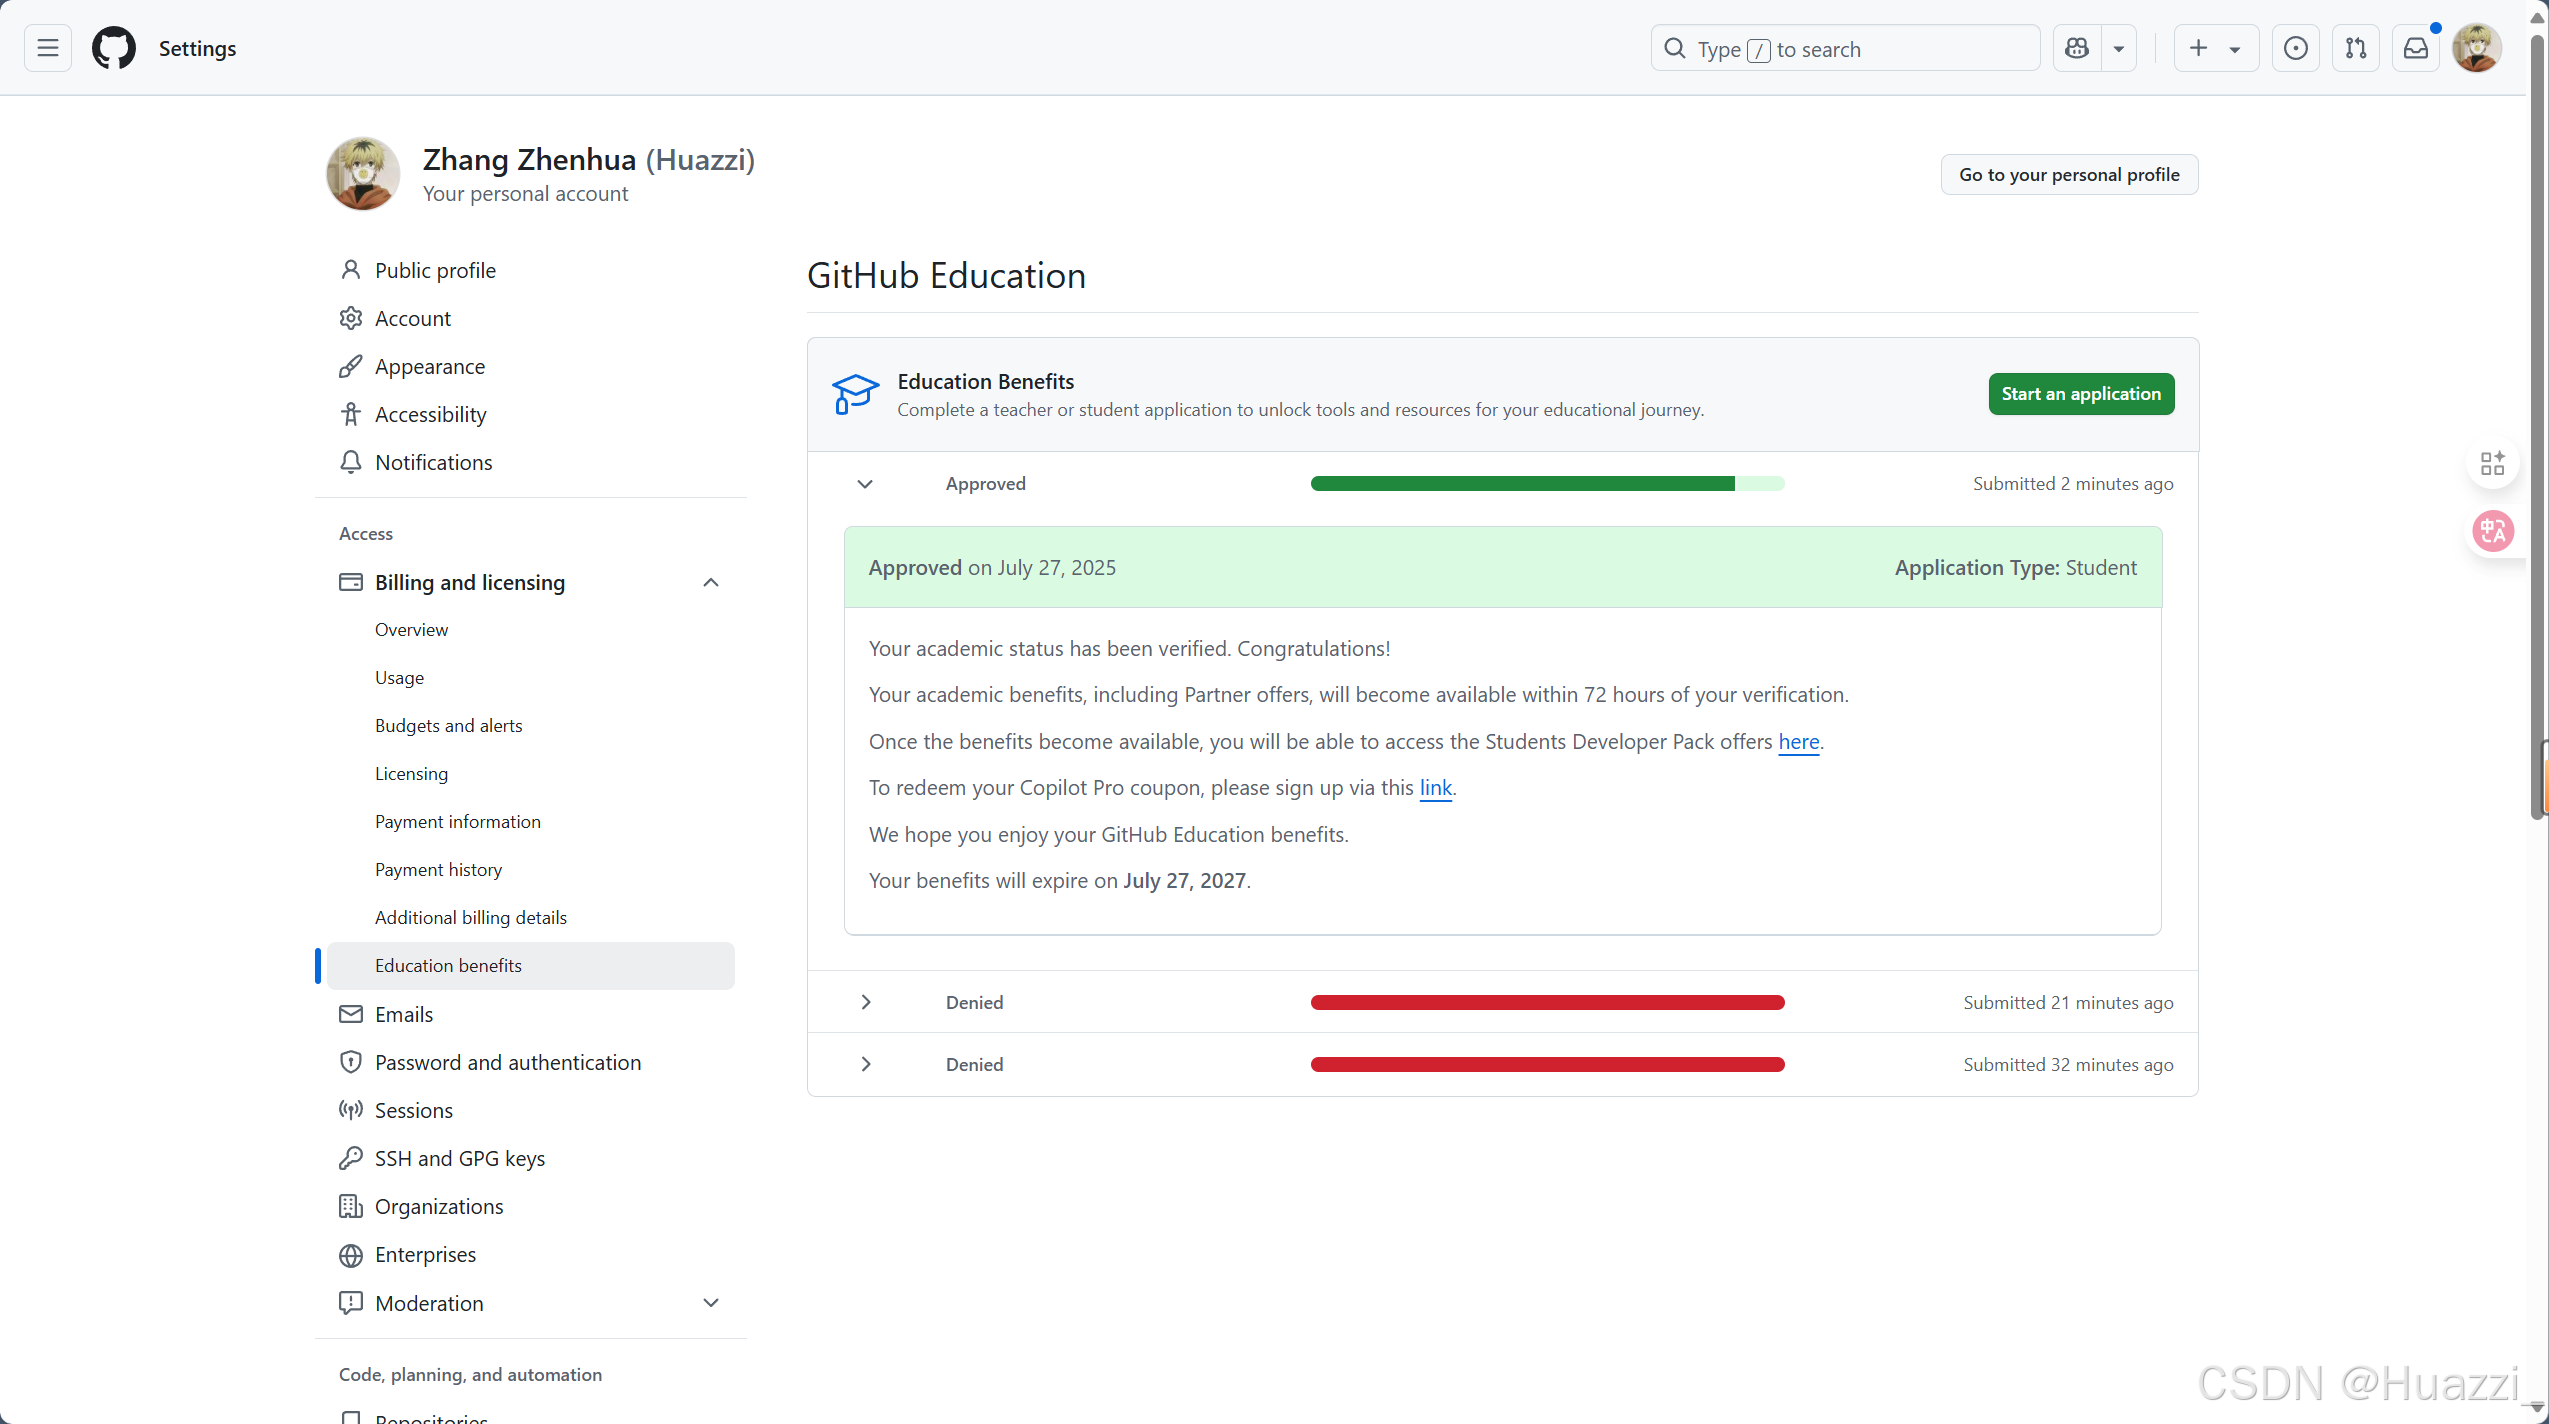Click the Accessibility figure icon
The width and height of the screenshot is (2549, 1424).
point(351,414)
